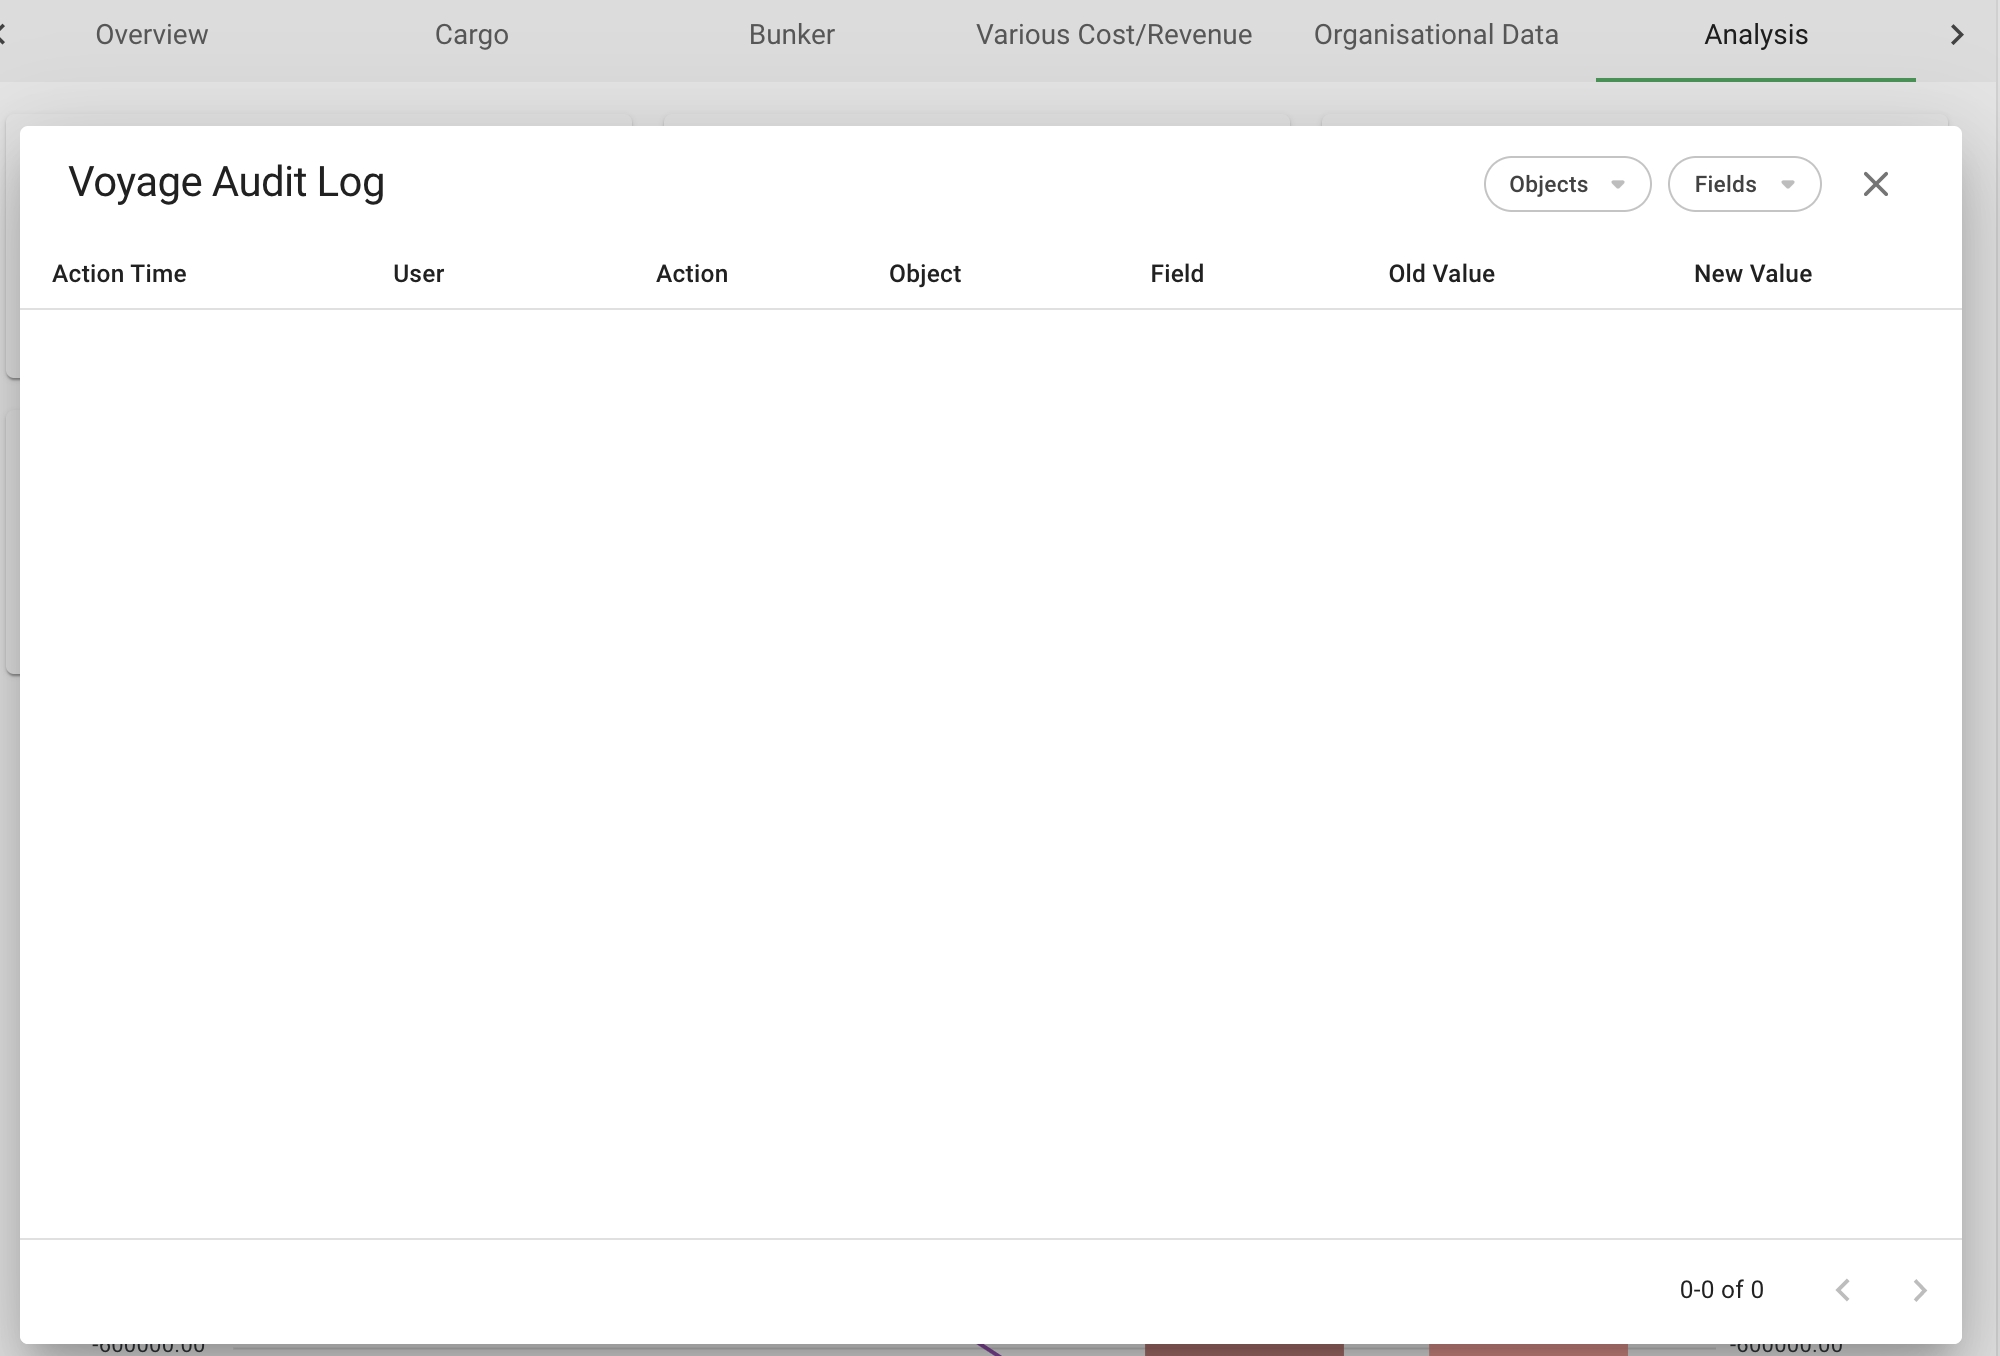Click the Fields dropdown arrow icon
This screenshot has width=2000, height=1356.
[1788, 184]
